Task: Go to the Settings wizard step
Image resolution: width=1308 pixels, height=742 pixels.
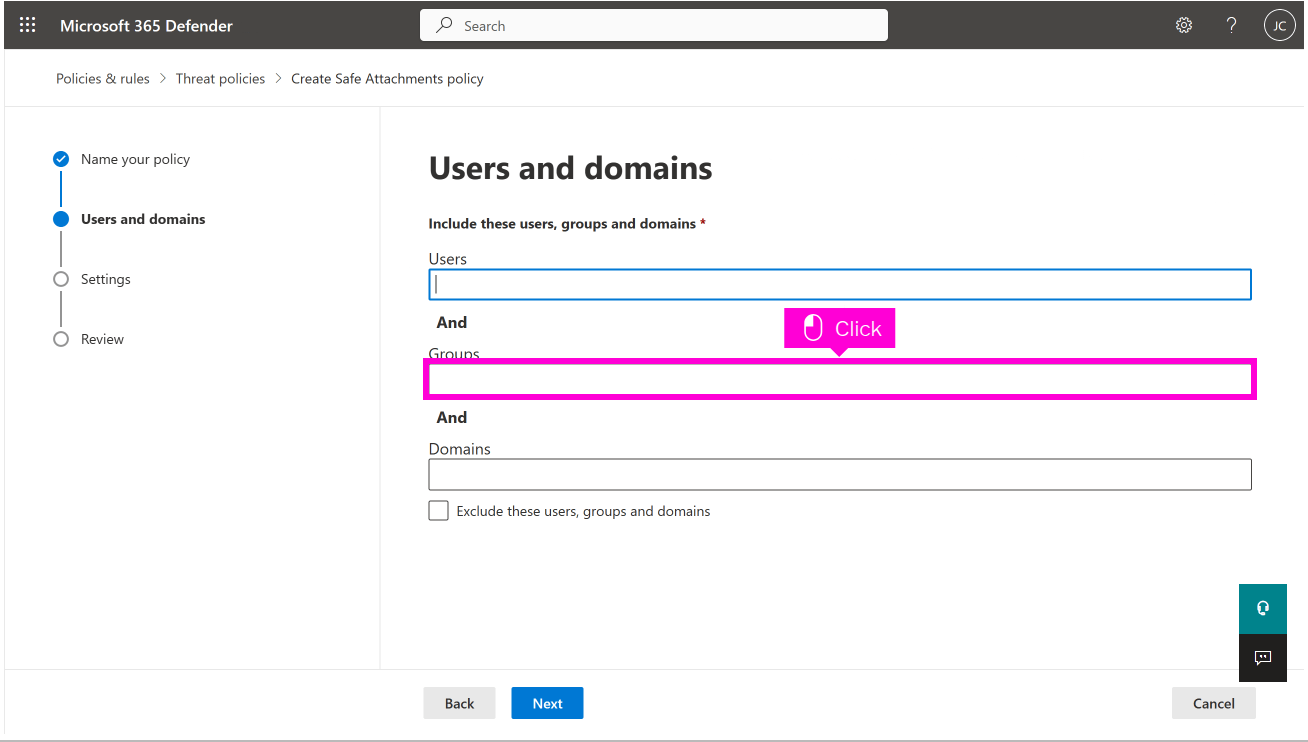Action: pos(105,279)
